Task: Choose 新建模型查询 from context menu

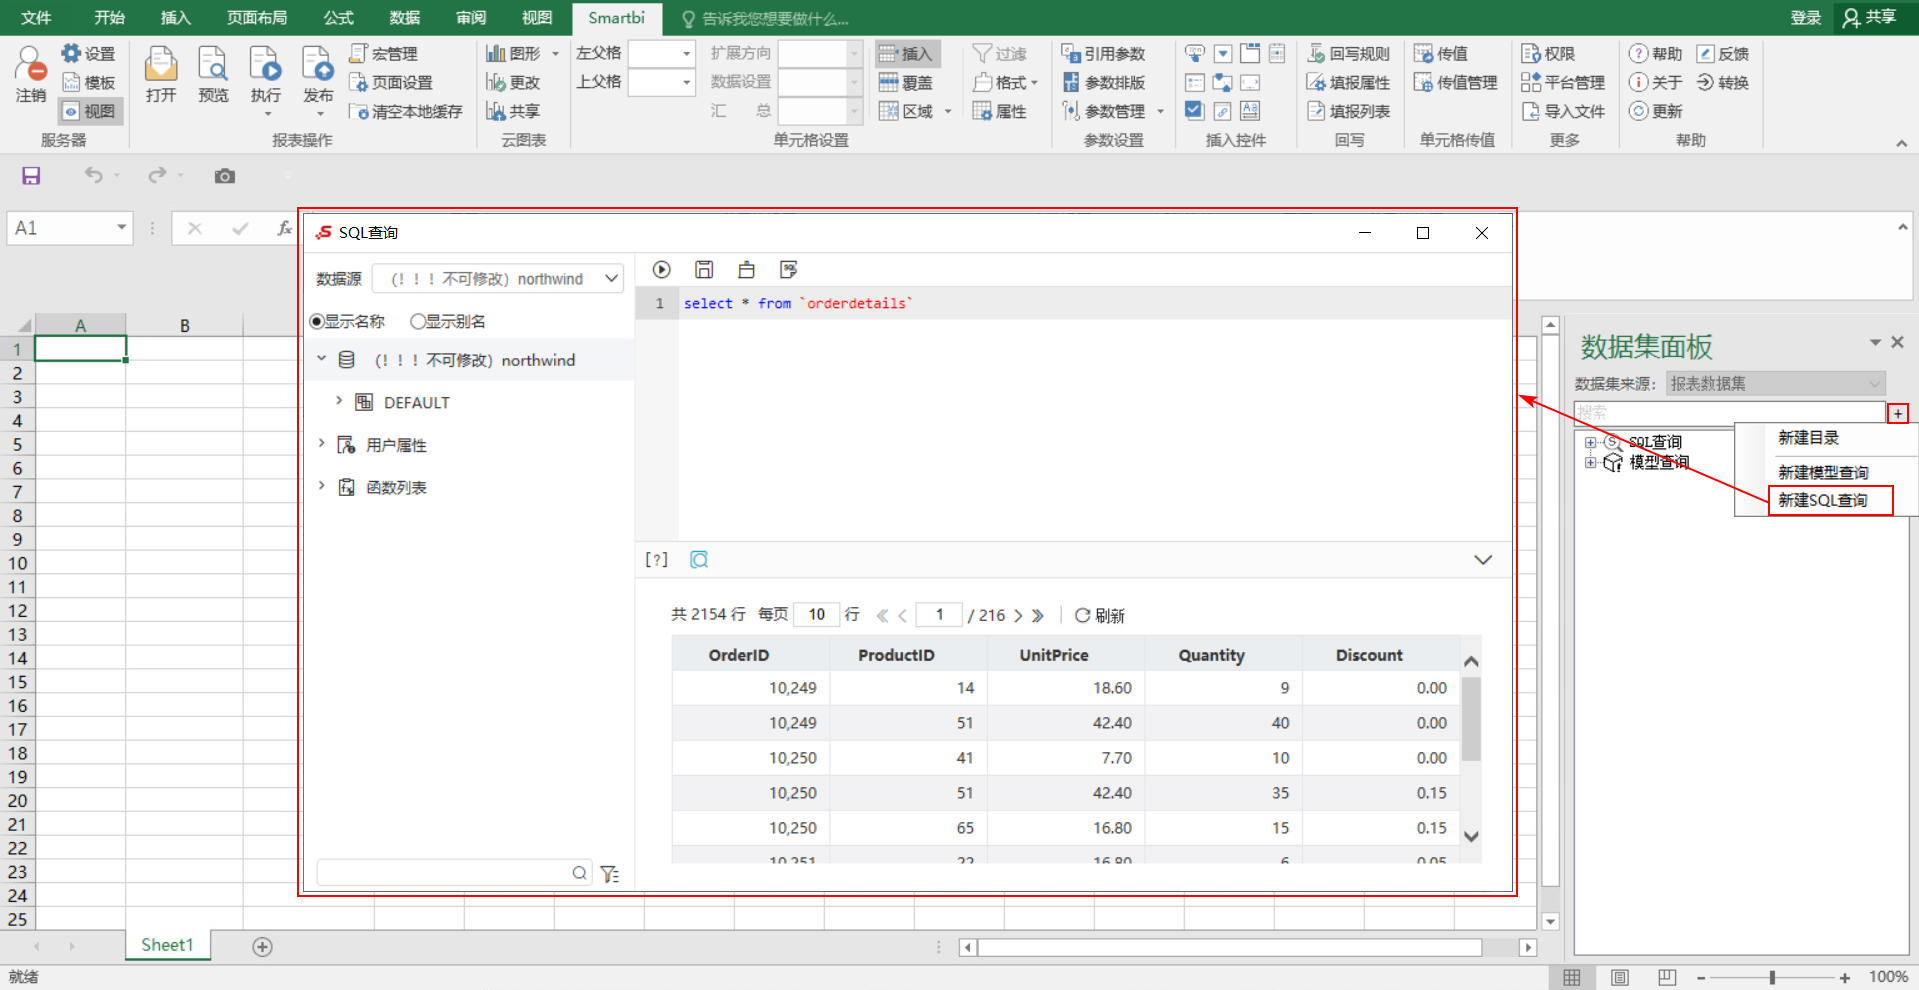Action: click(x=1823, y=472)
